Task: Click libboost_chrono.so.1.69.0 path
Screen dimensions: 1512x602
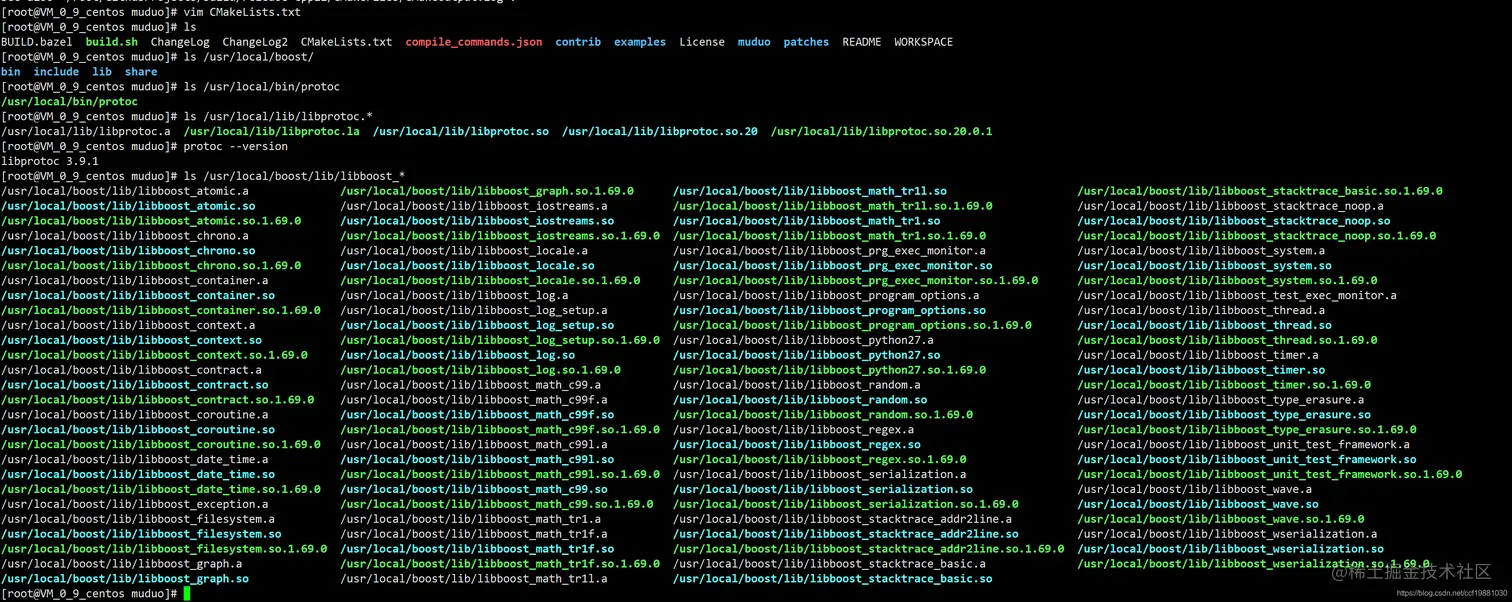Action: pos(151,266)
